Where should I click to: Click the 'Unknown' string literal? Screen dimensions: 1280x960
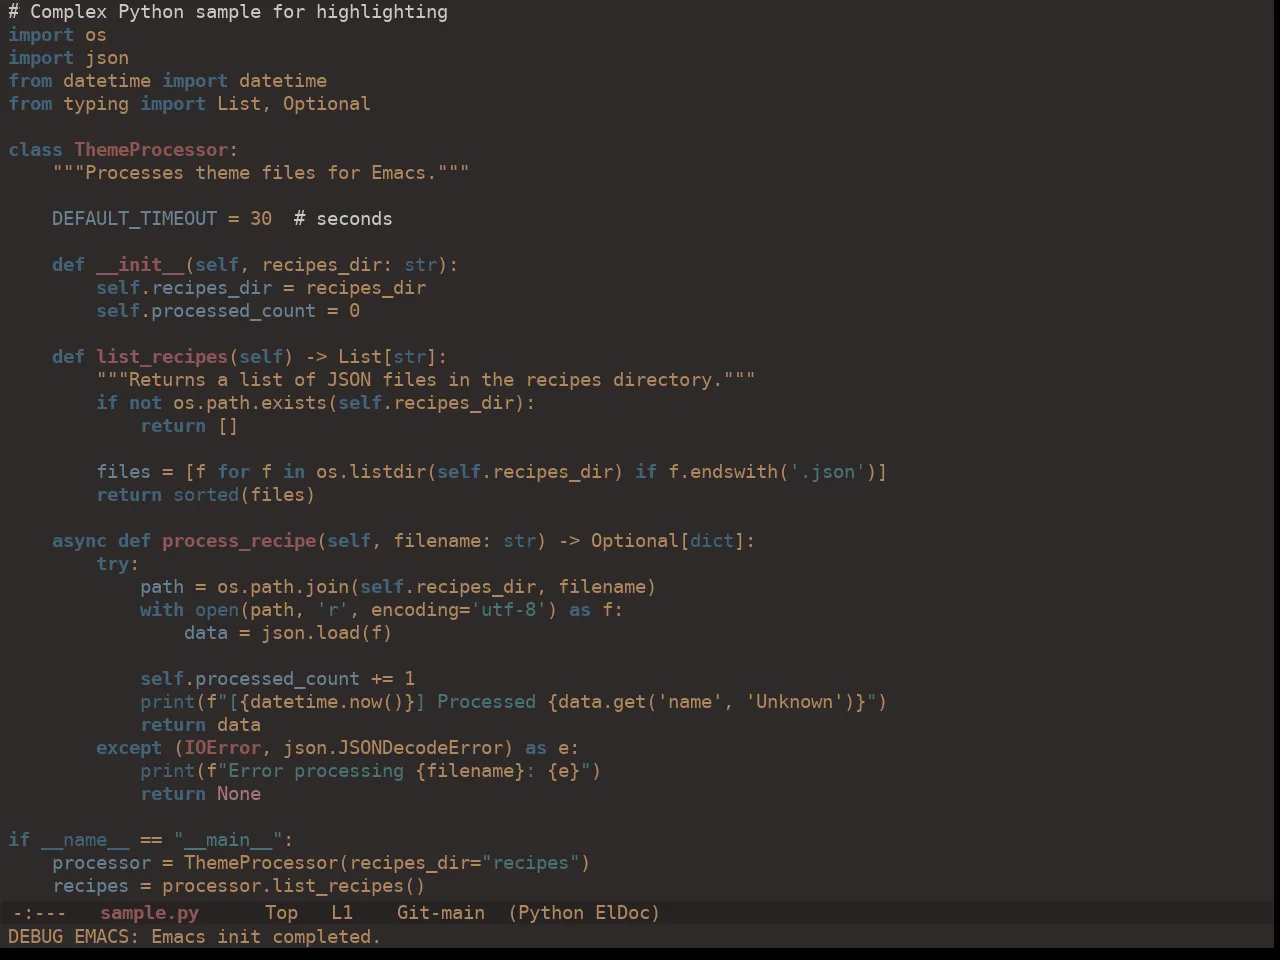794,702
